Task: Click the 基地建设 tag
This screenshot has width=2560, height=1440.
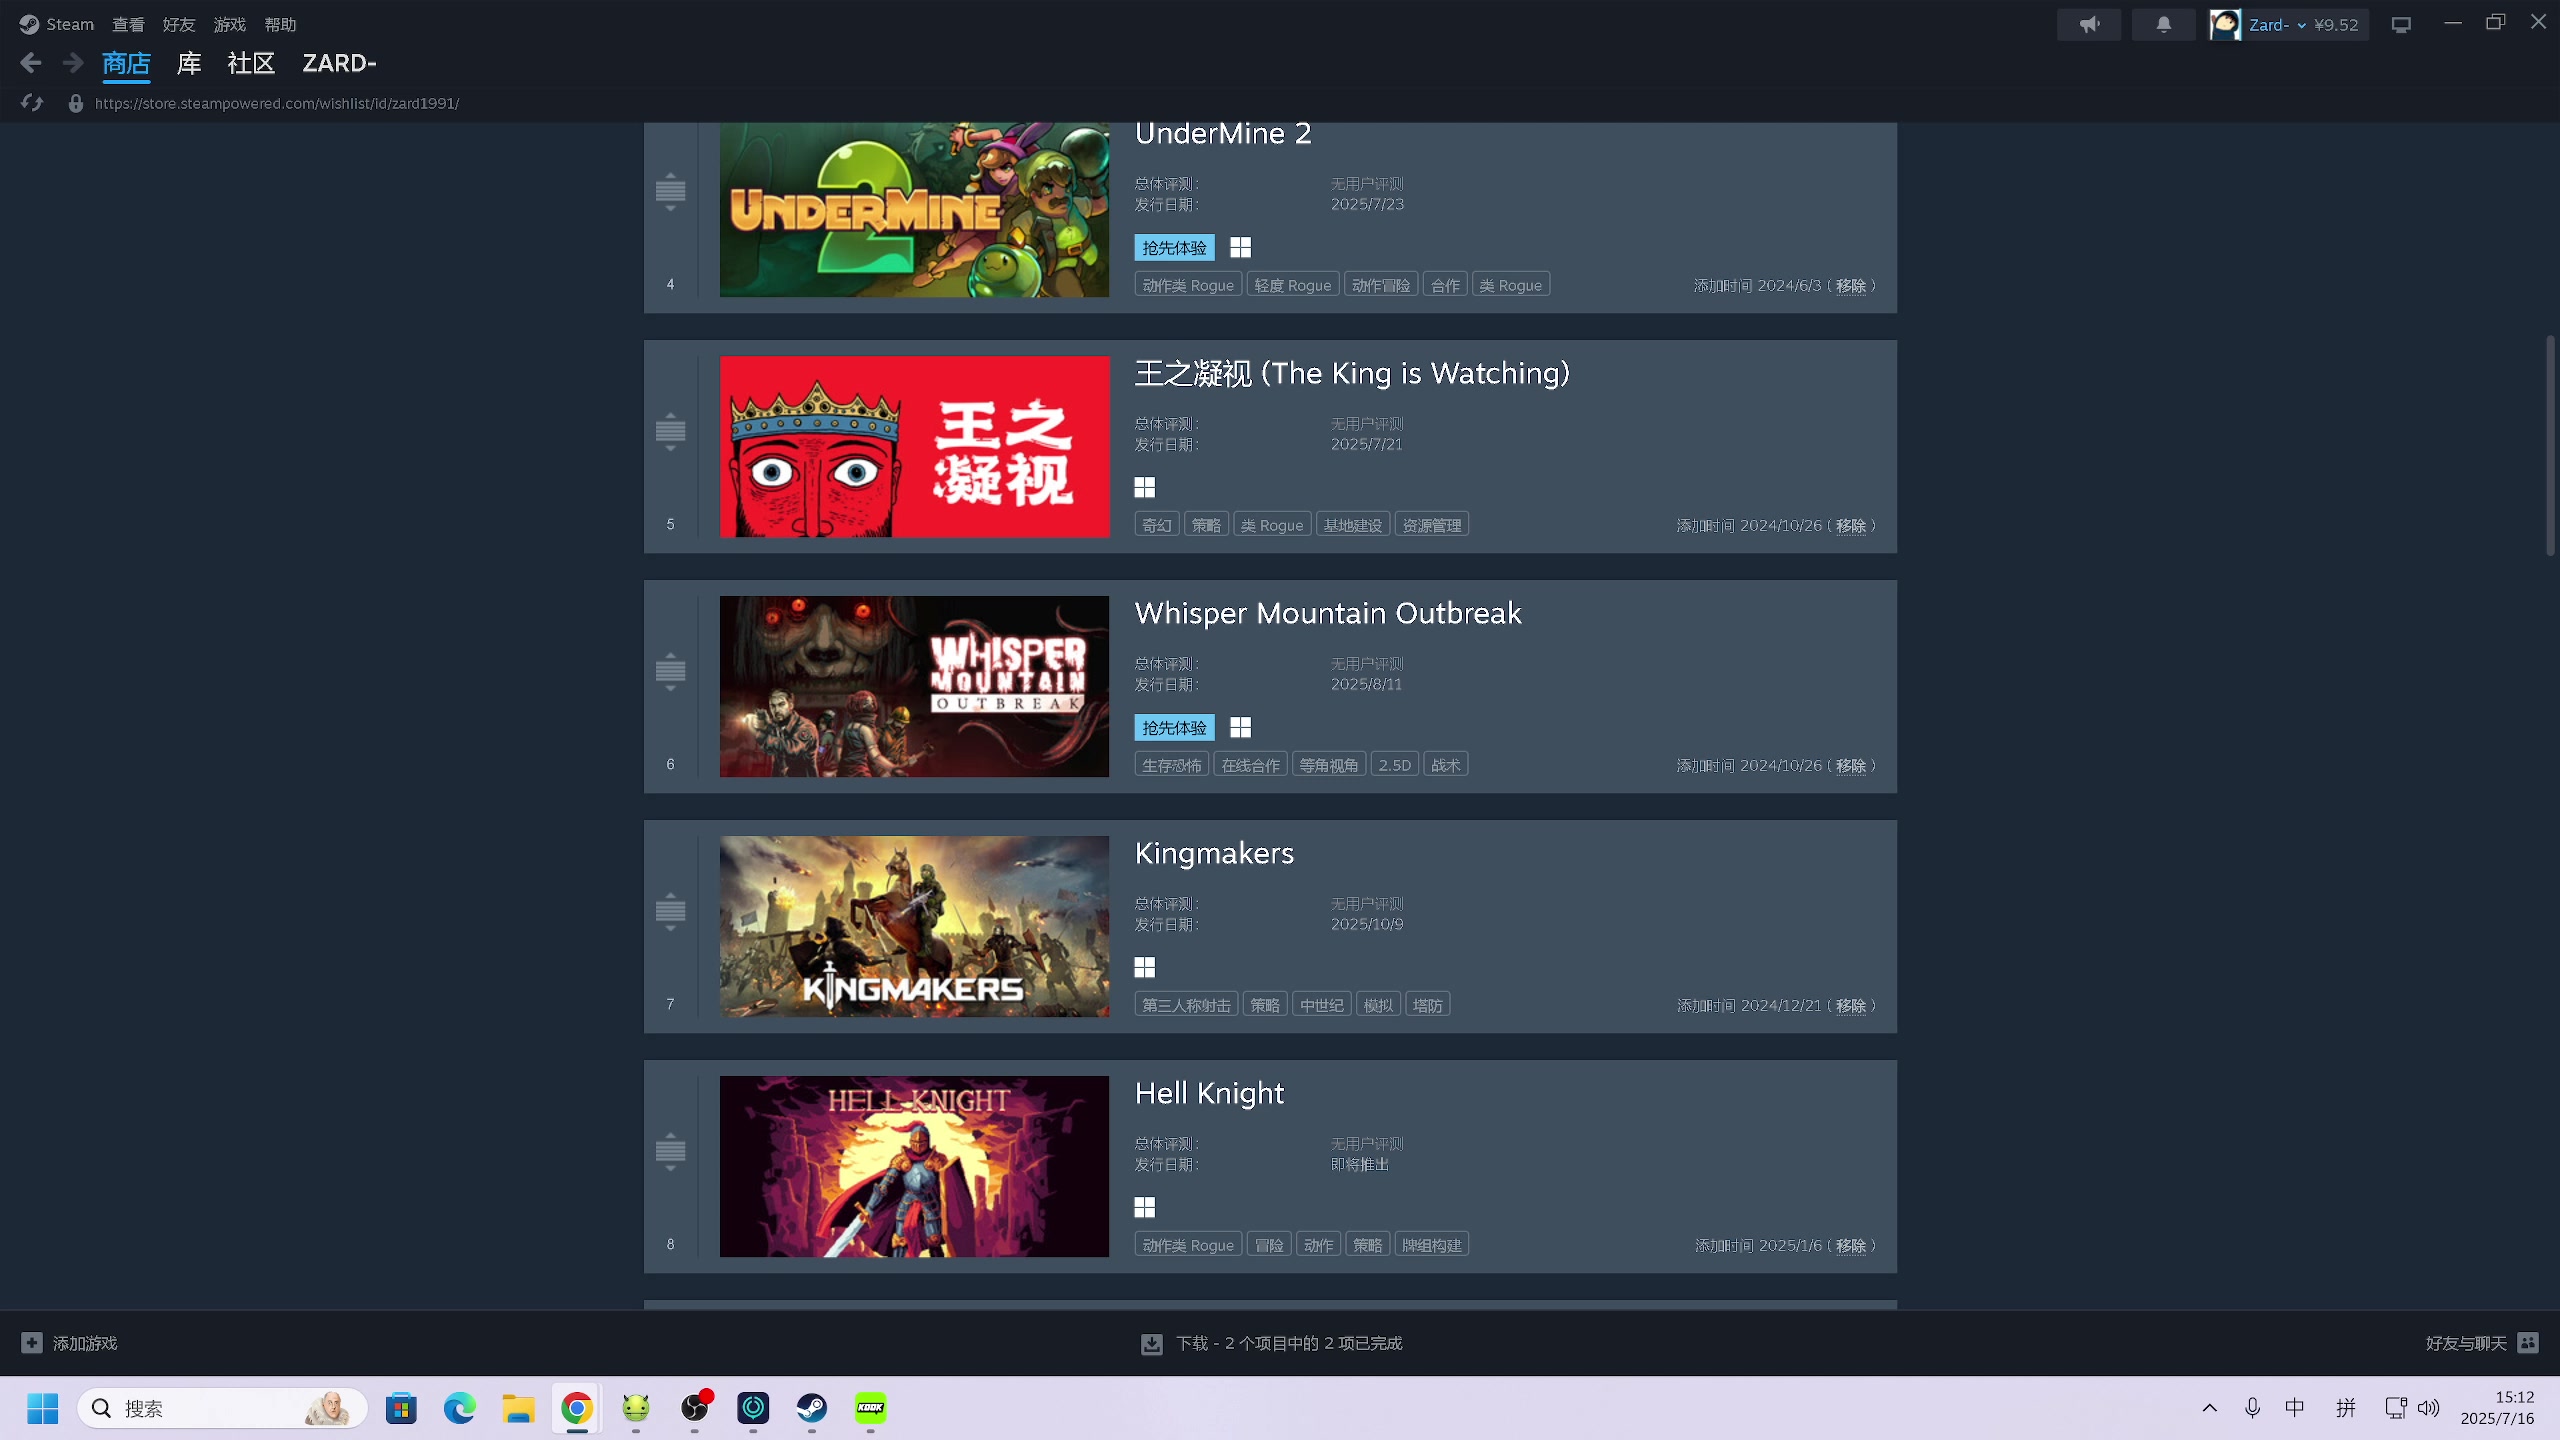Action: pos(1353,525)
